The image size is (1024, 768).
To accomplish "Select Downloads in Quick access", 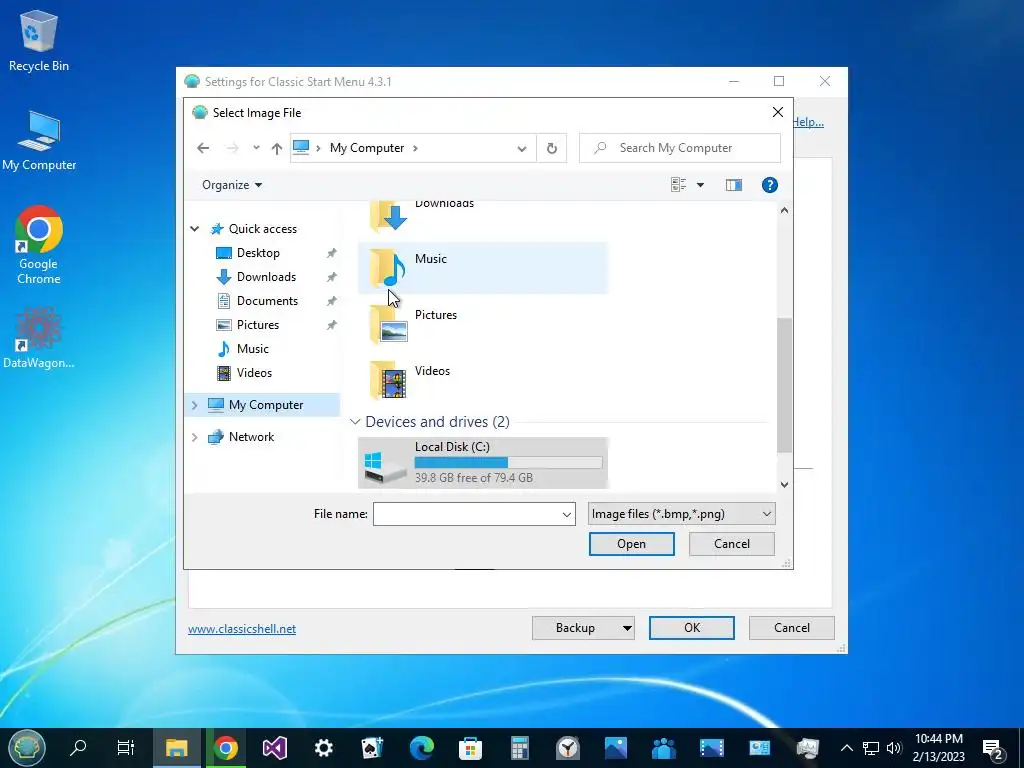I will coord(266,277).
